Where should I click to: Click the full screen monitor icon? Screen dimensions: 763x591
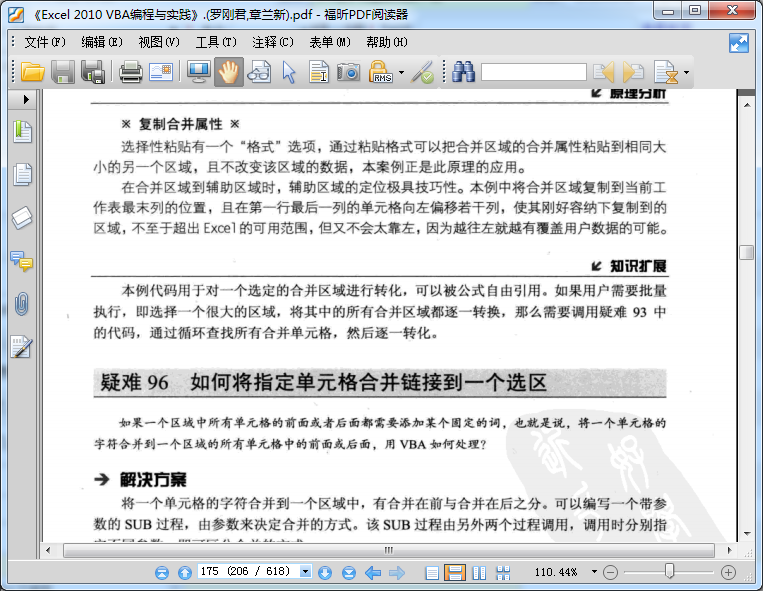pos(199,72)
